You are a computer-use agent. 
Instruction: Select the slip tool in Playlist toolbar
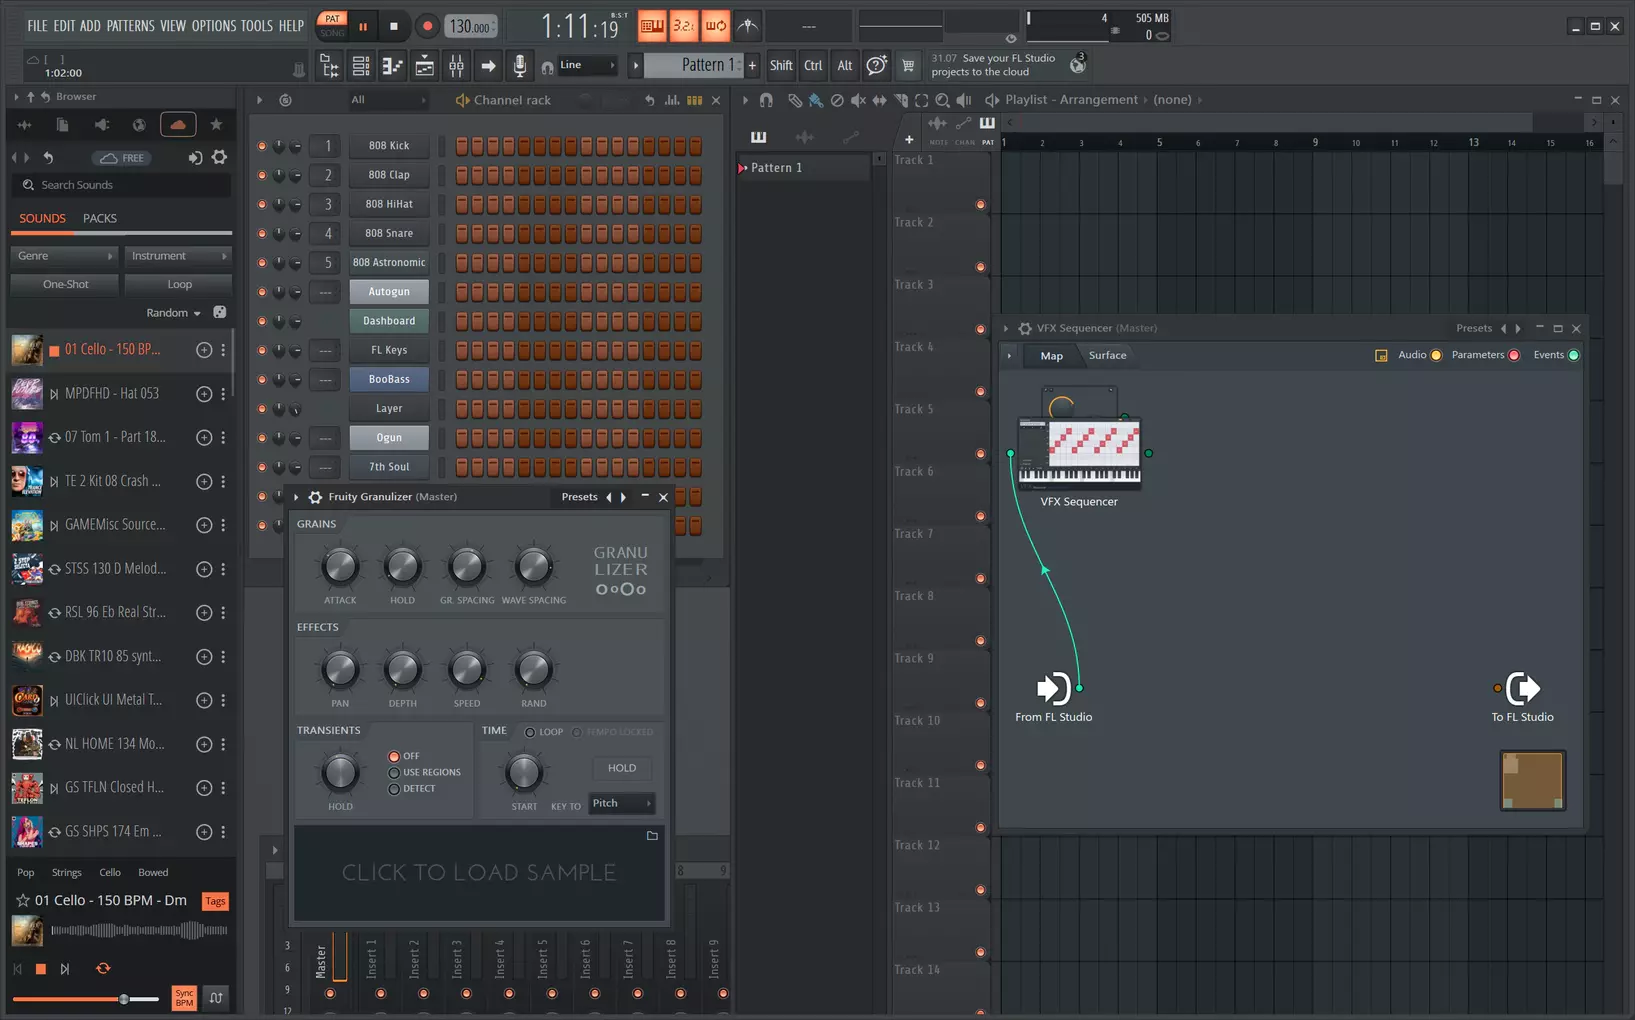(879, 100)
